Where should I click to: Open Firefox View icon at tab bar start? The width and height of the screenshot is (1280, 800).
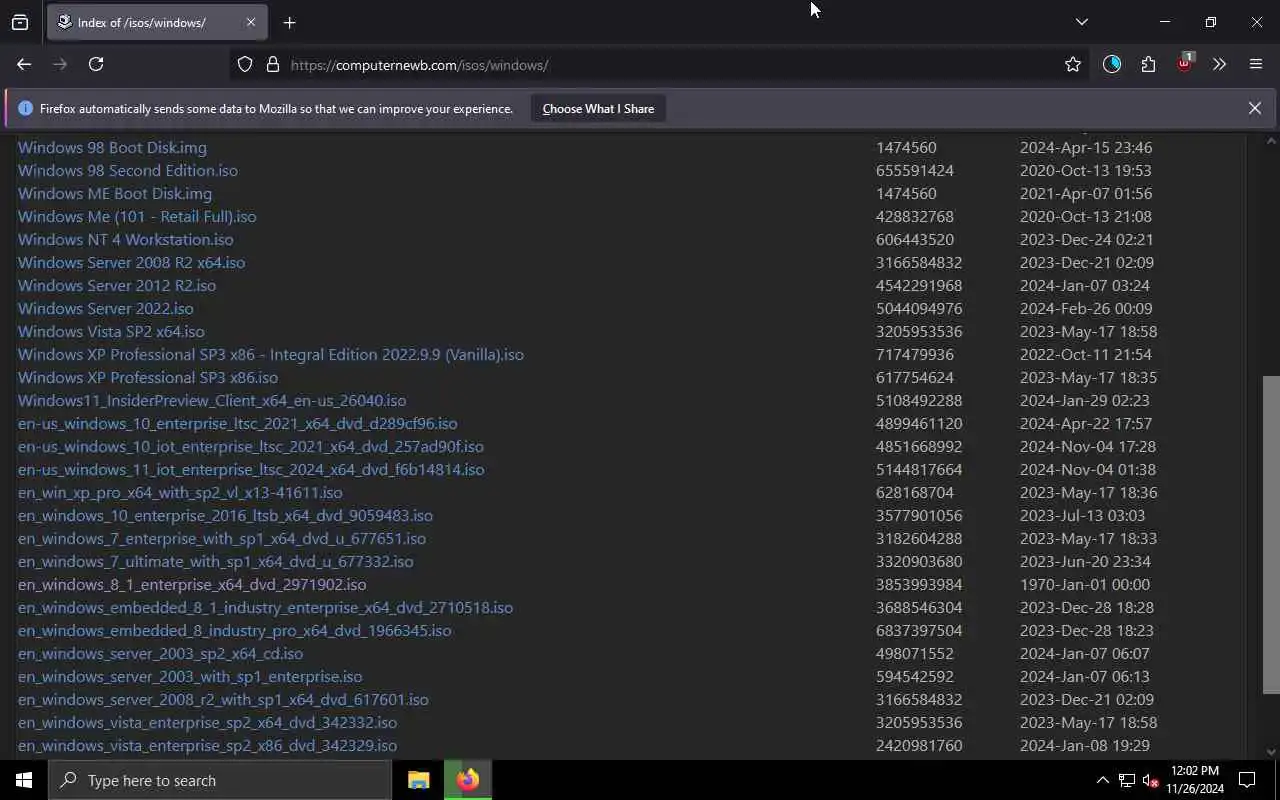[x=20, y=22]
